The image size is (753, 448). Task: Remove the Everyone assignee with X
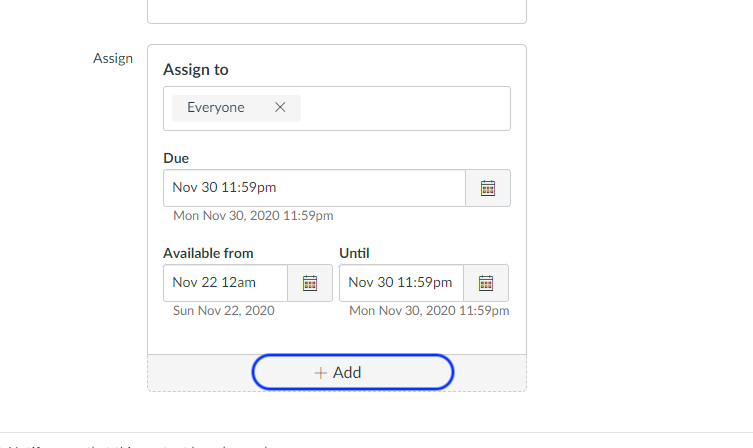click(x=280, y=107)
